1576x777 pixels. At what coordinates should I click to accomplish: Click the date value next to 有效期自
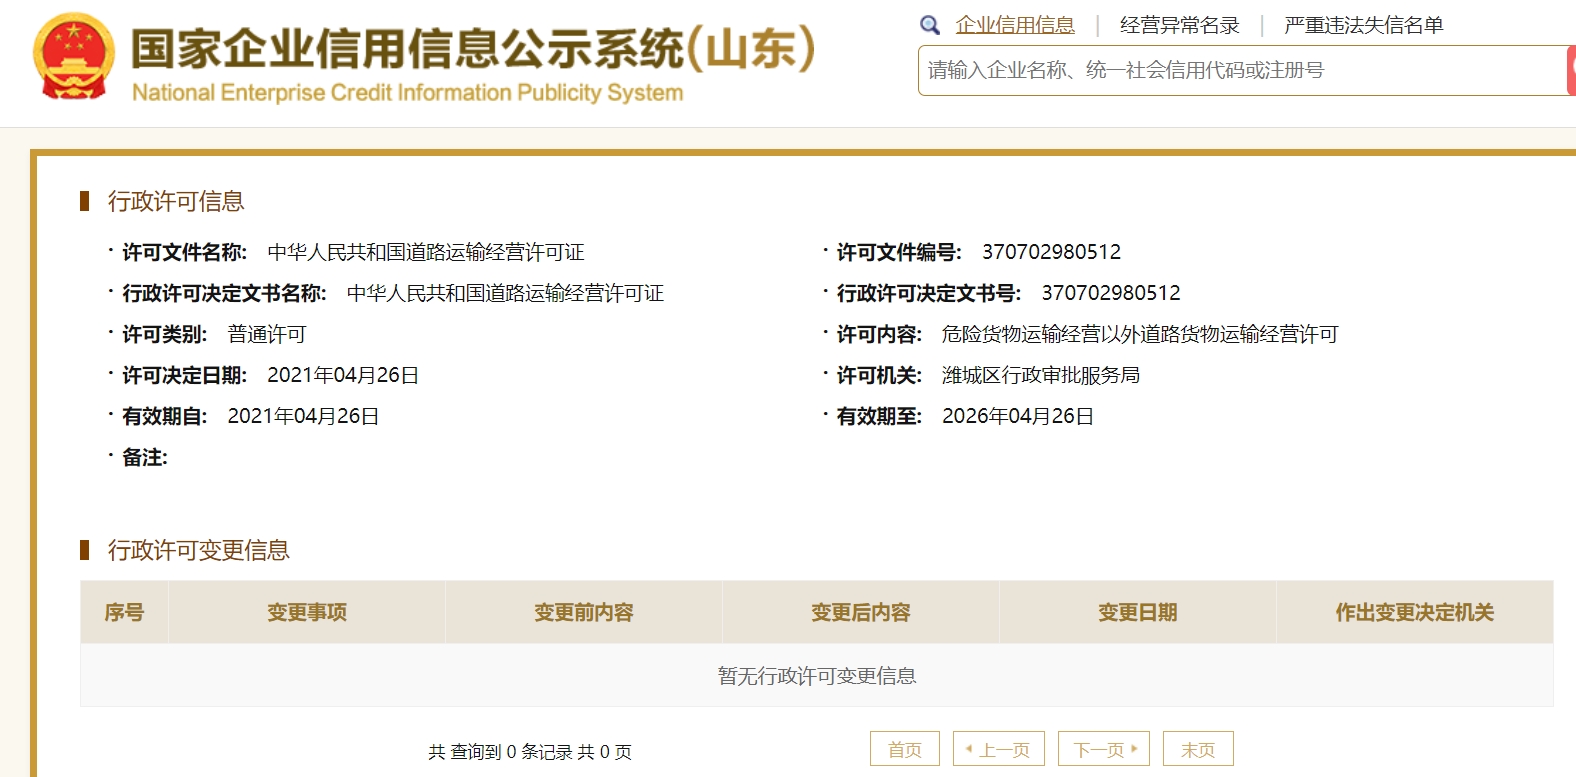(303, 416)
